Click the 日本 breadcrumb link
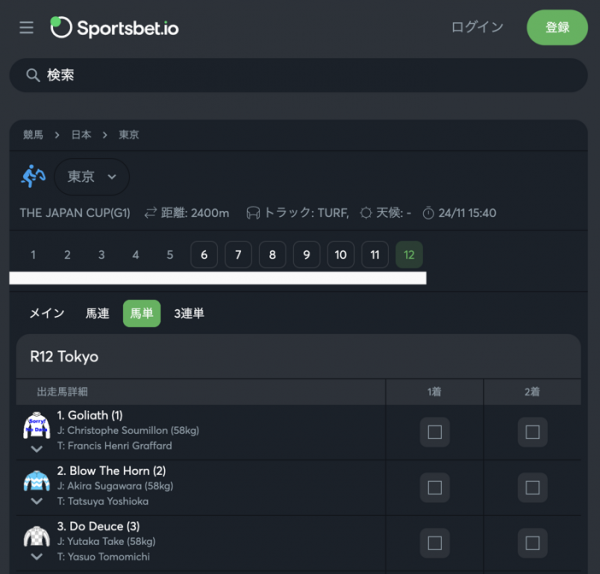The height and width of the screenshot is (574, 600). [81, 135]
